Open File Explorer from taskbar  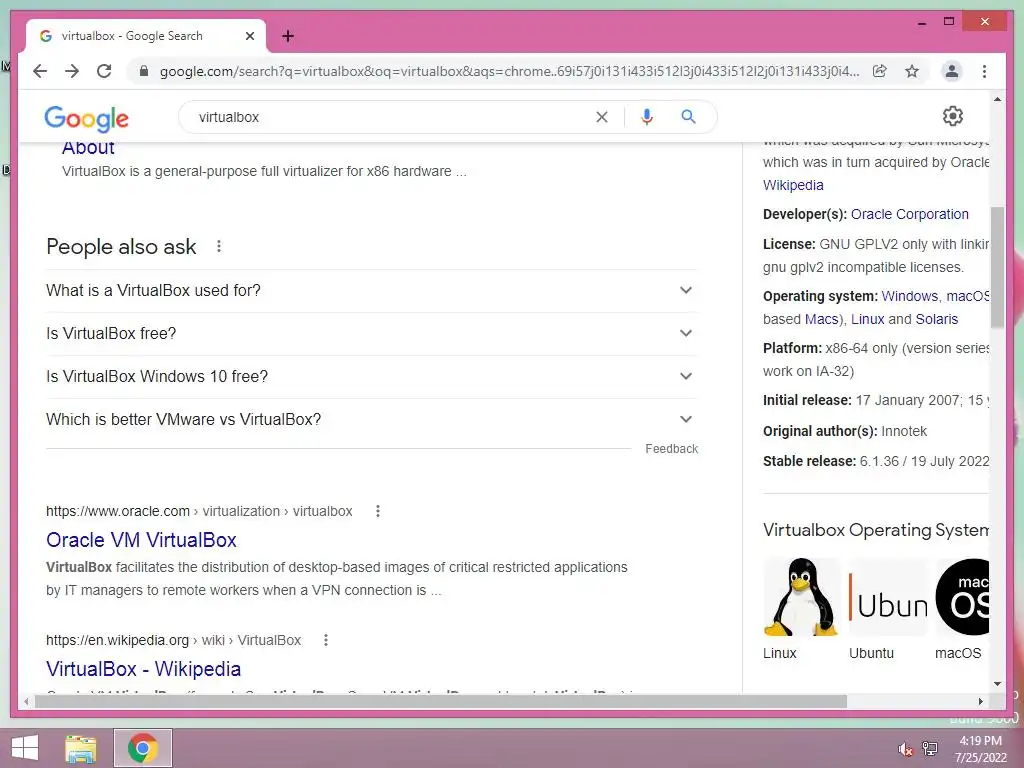pyautogui.click(x=80, y=748)
